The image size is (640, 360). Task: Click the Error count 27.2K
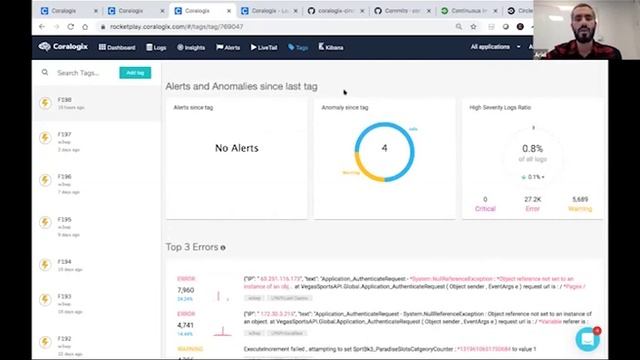coord(533,200)
